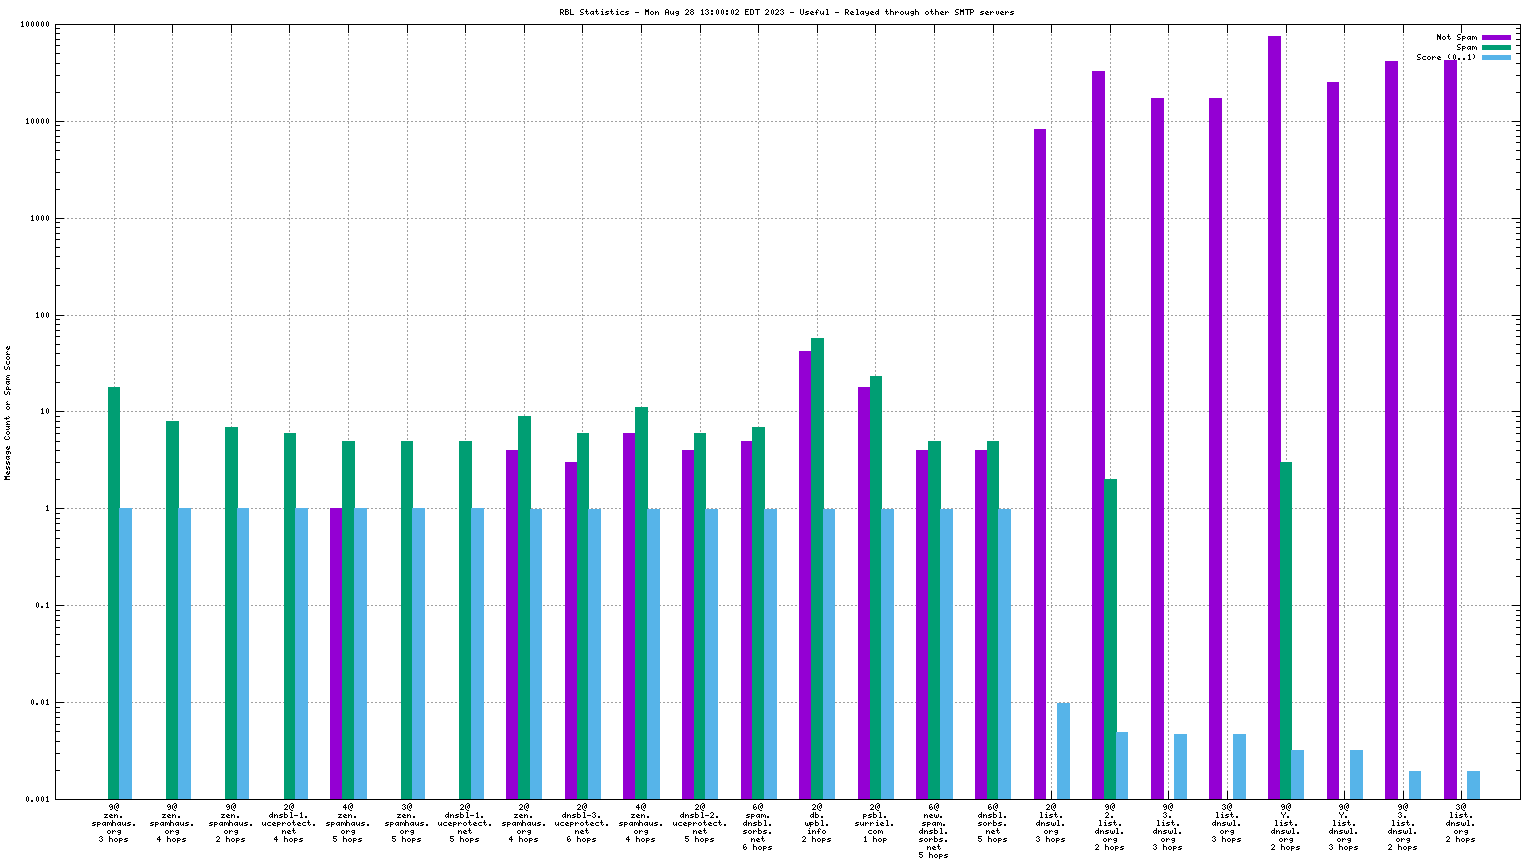
Task: Select the dnsbl-3.uceprotect.net 6 hops label
Action: 582,822
